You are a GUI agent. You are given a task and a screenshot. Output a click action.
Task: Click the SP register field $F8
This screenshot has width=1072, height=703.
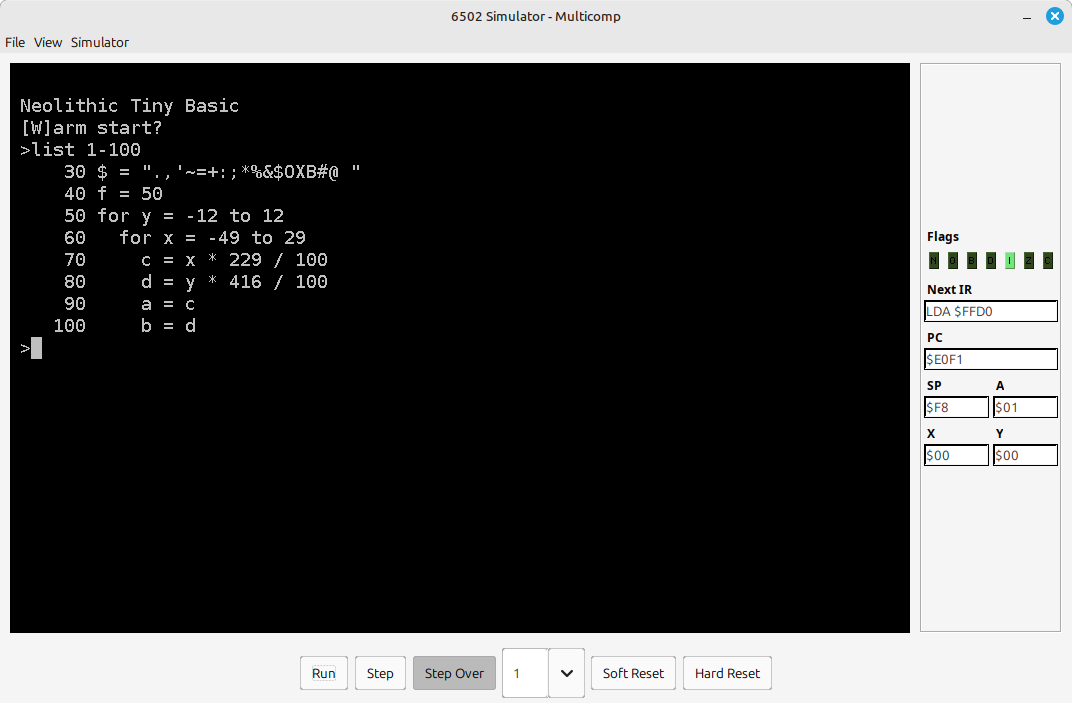pos(956,407)
